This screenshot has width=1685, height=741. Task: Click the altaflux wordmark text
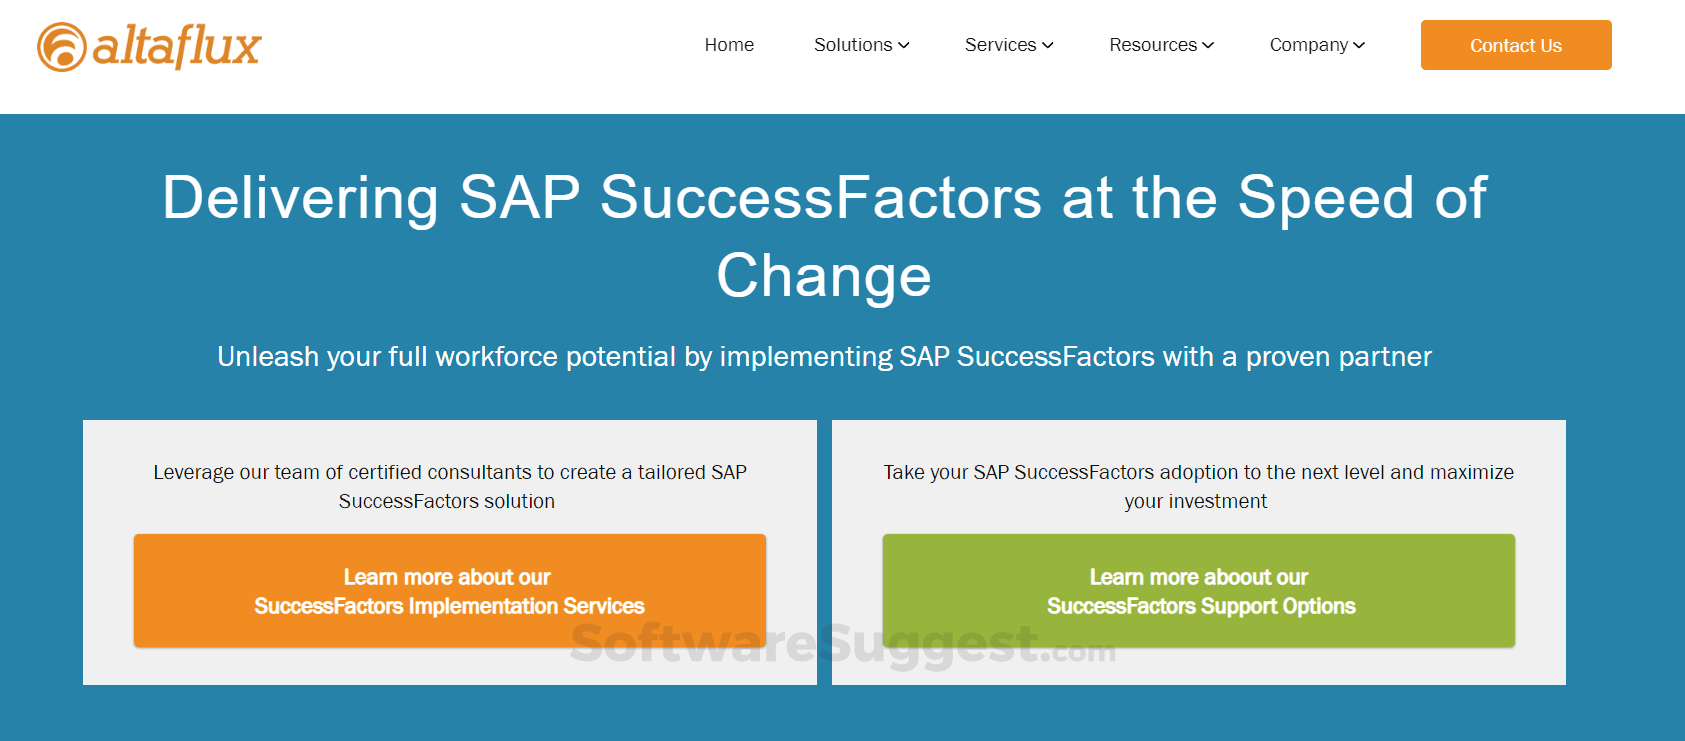(x=177, y=46)
